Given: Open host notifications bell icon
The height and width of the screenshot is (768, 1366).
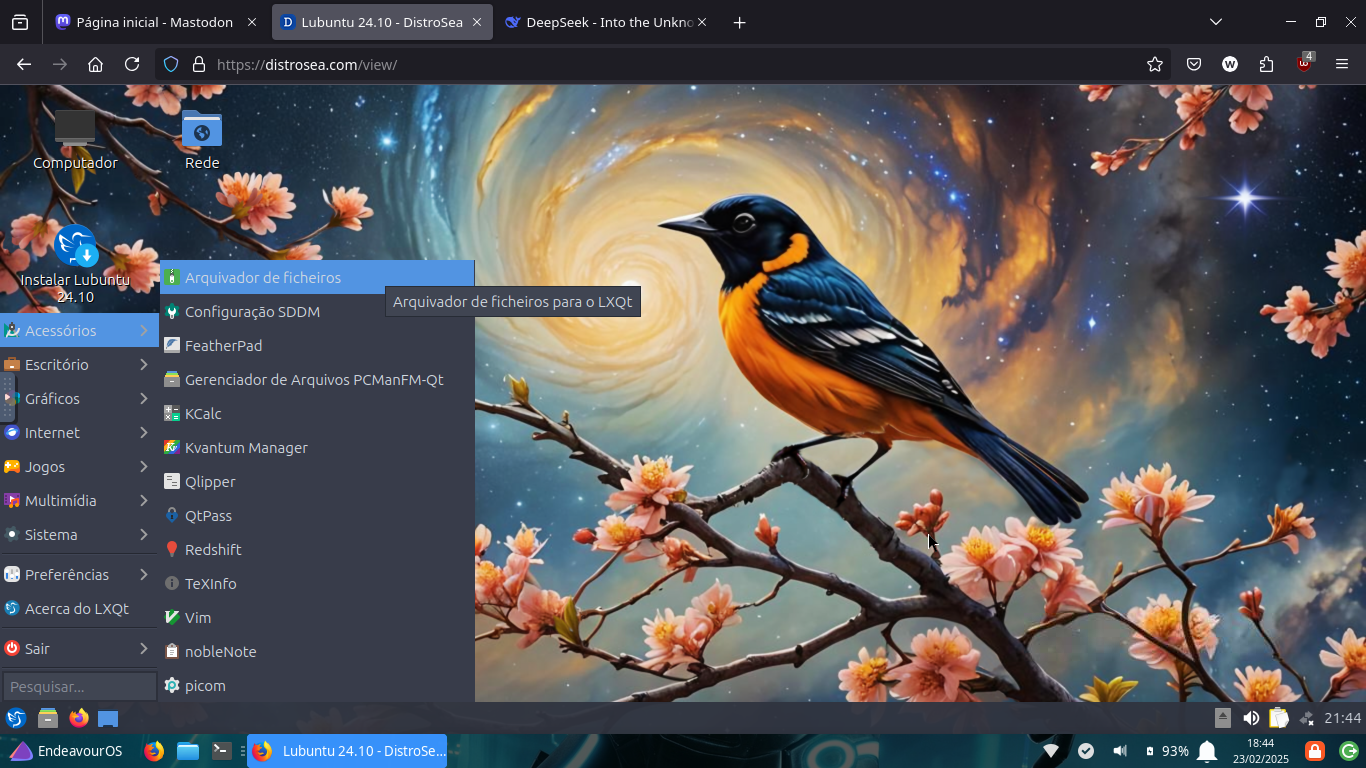Looking at the screenshot, I should 1207,751.
